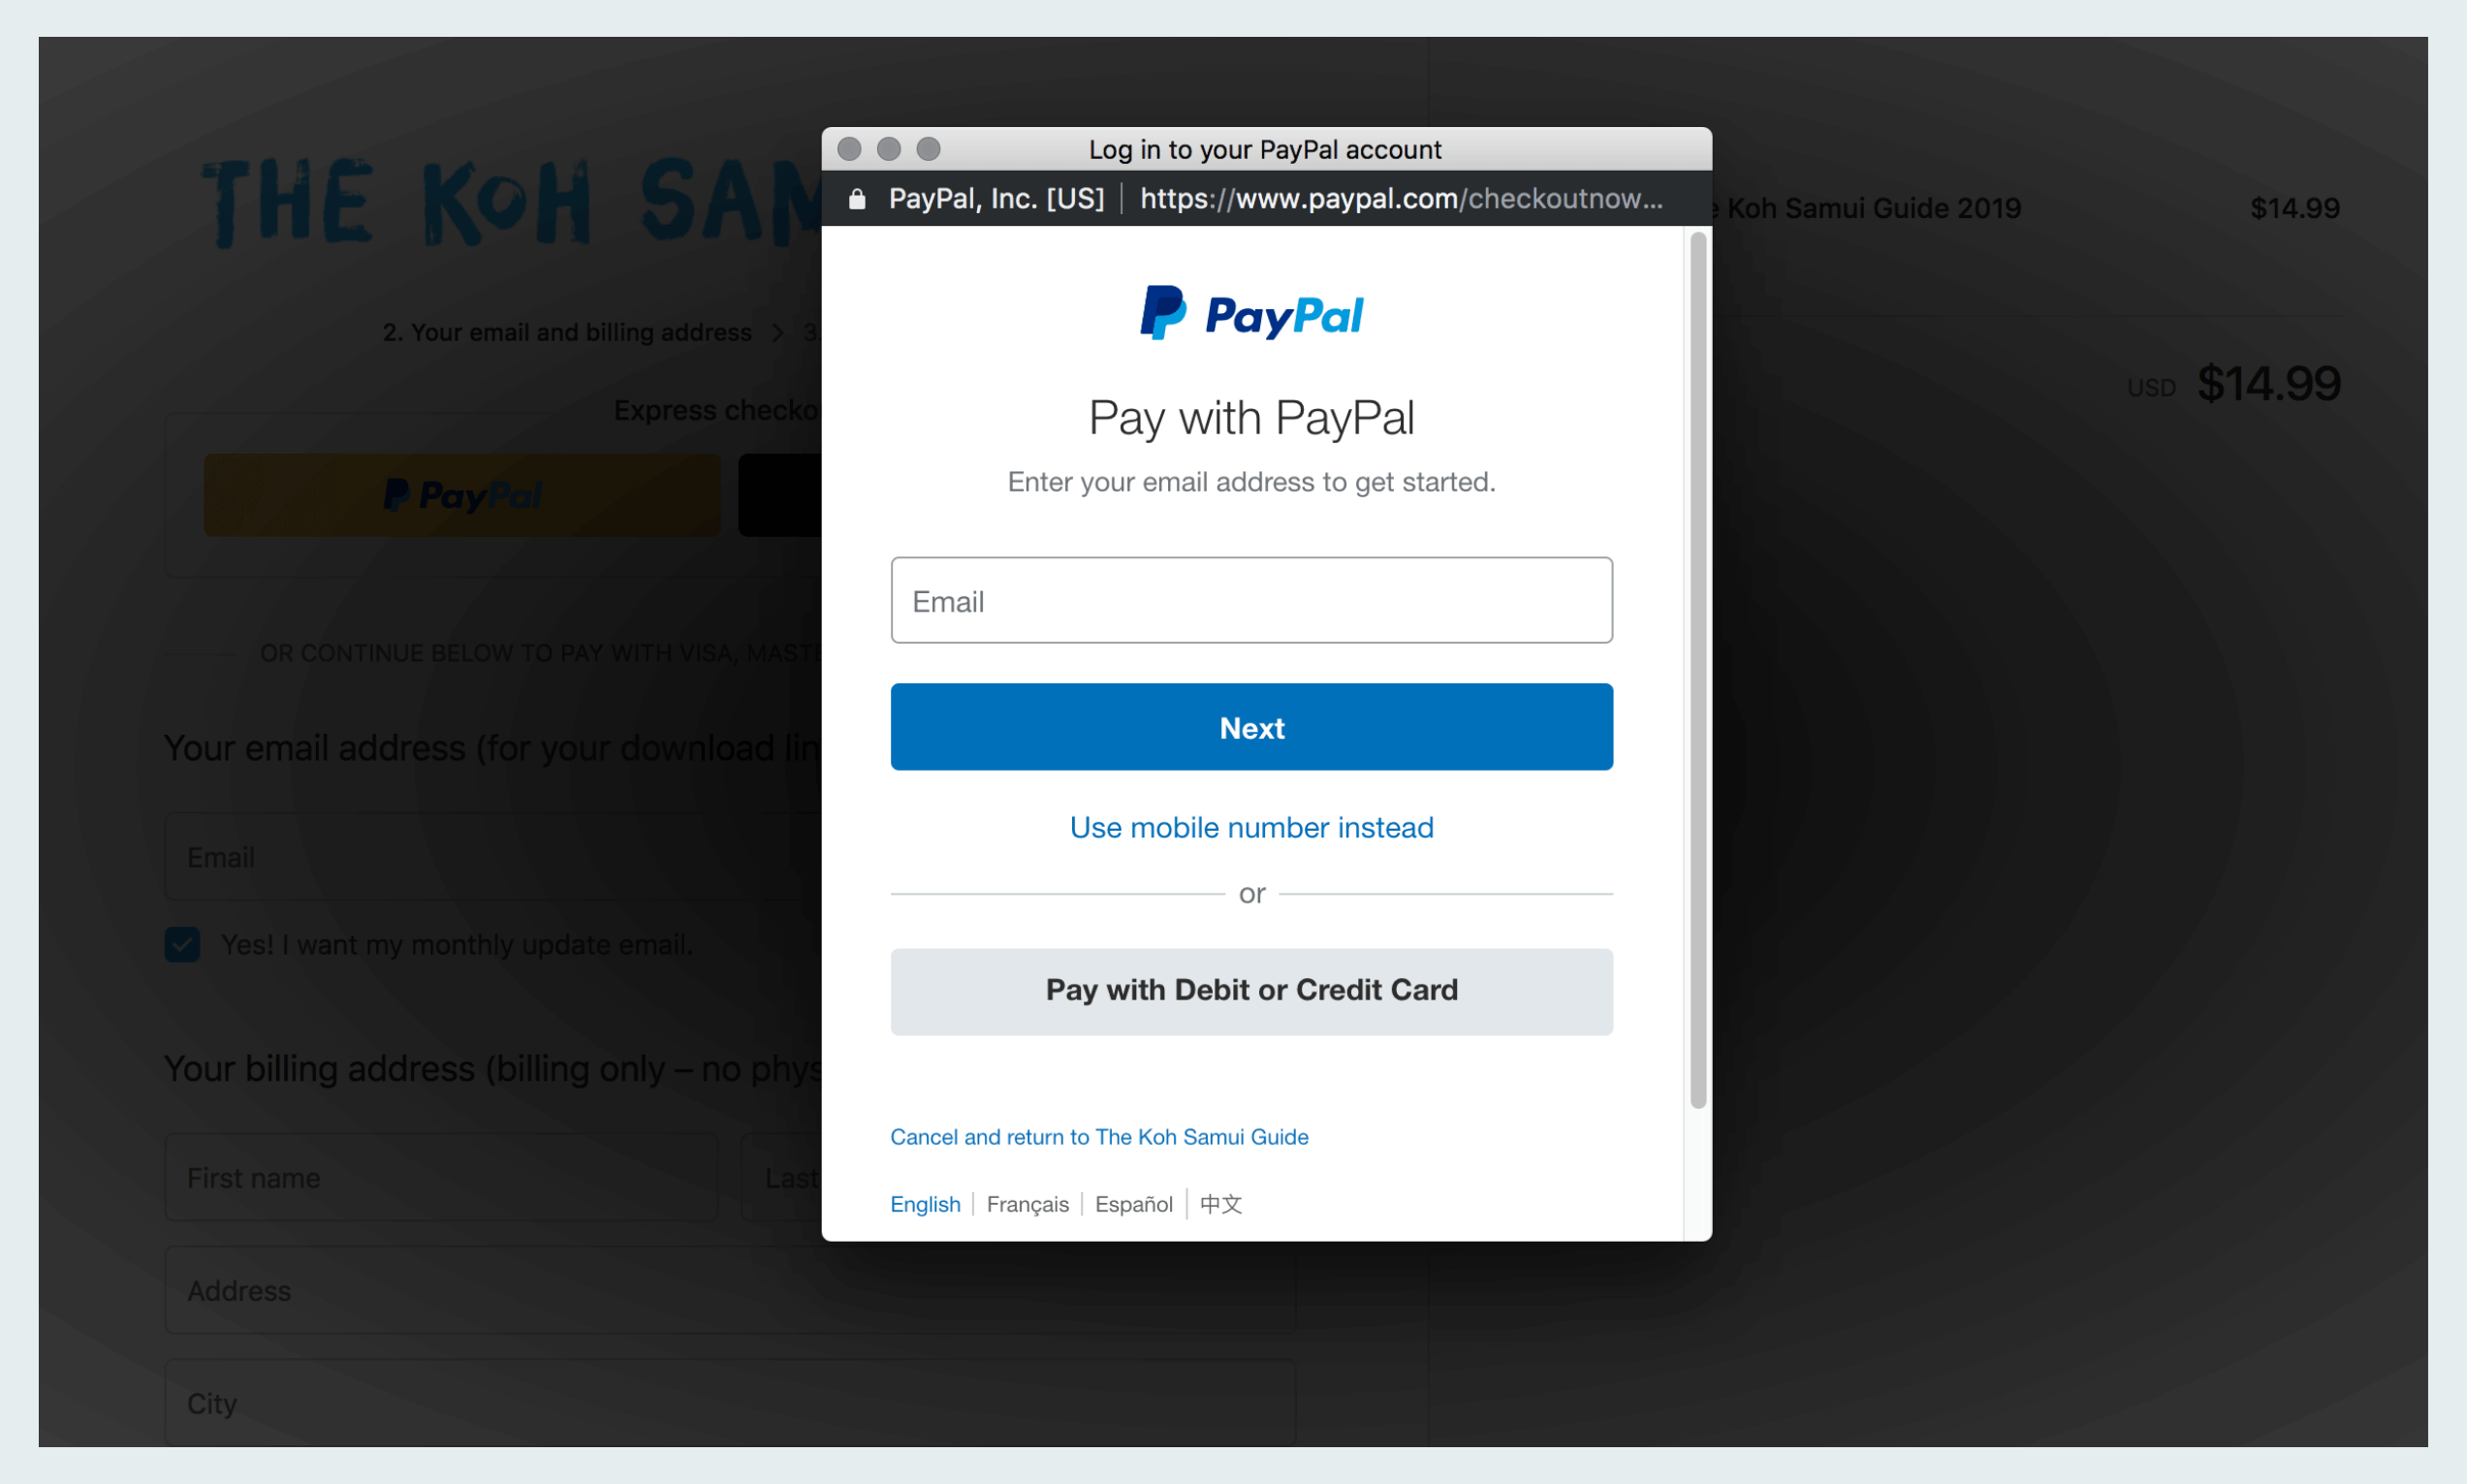Image resolution: width=2467 pixels, height=1484 pixels.
Task: Click the lock/secure icon in address bar
Action: (853, 199)
